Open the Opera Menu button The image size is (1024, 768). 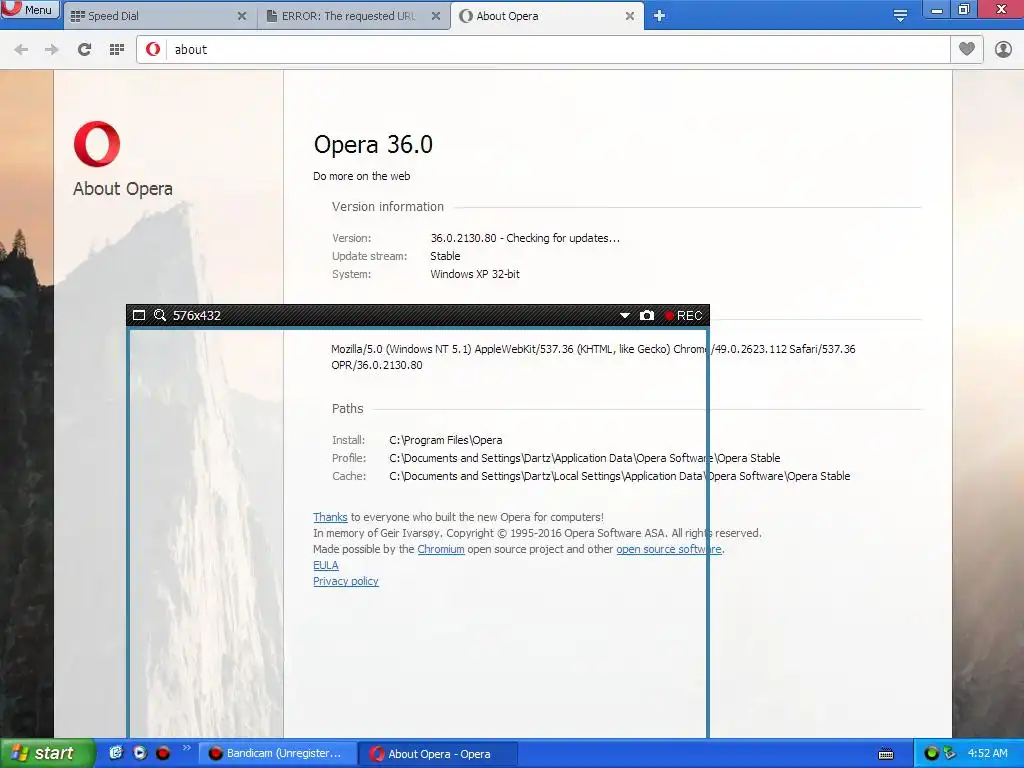(29, 9)
